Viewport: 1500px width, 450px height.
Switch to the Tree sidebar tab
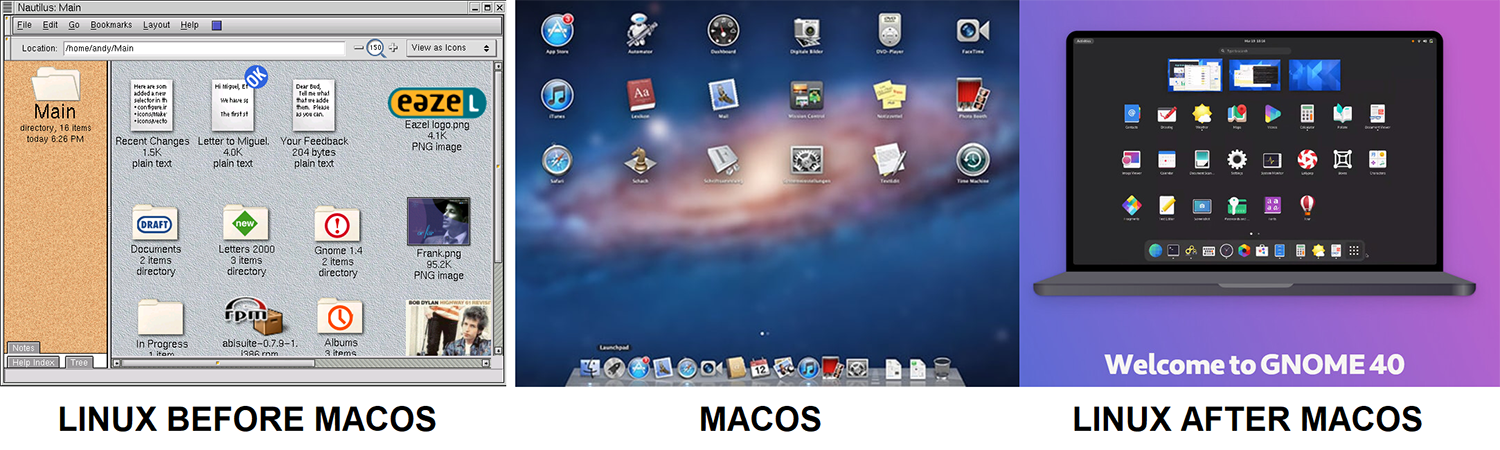tap(79, 362)
